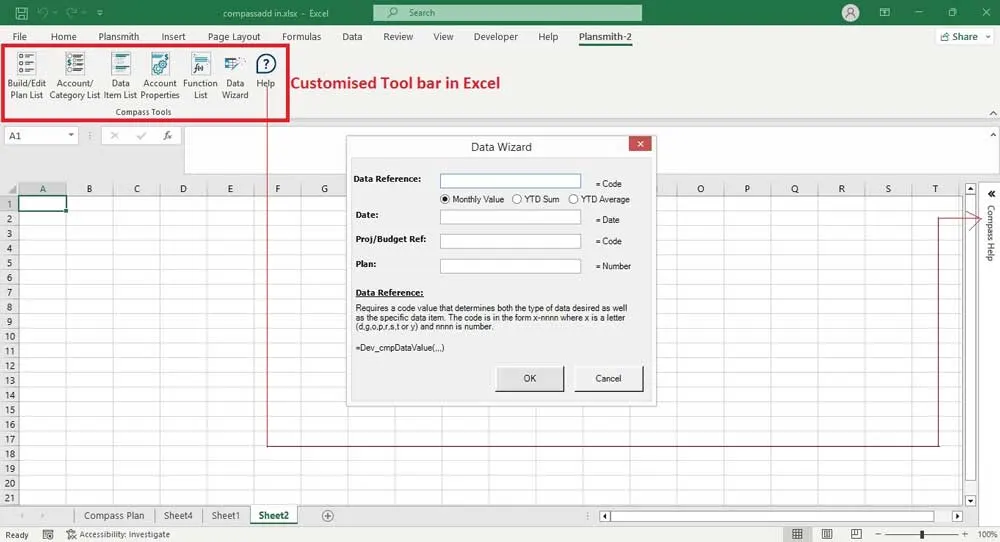Click the Proj/Budget Ref input field
This screenshot has width=1000, height=542.
click(510, 241)
